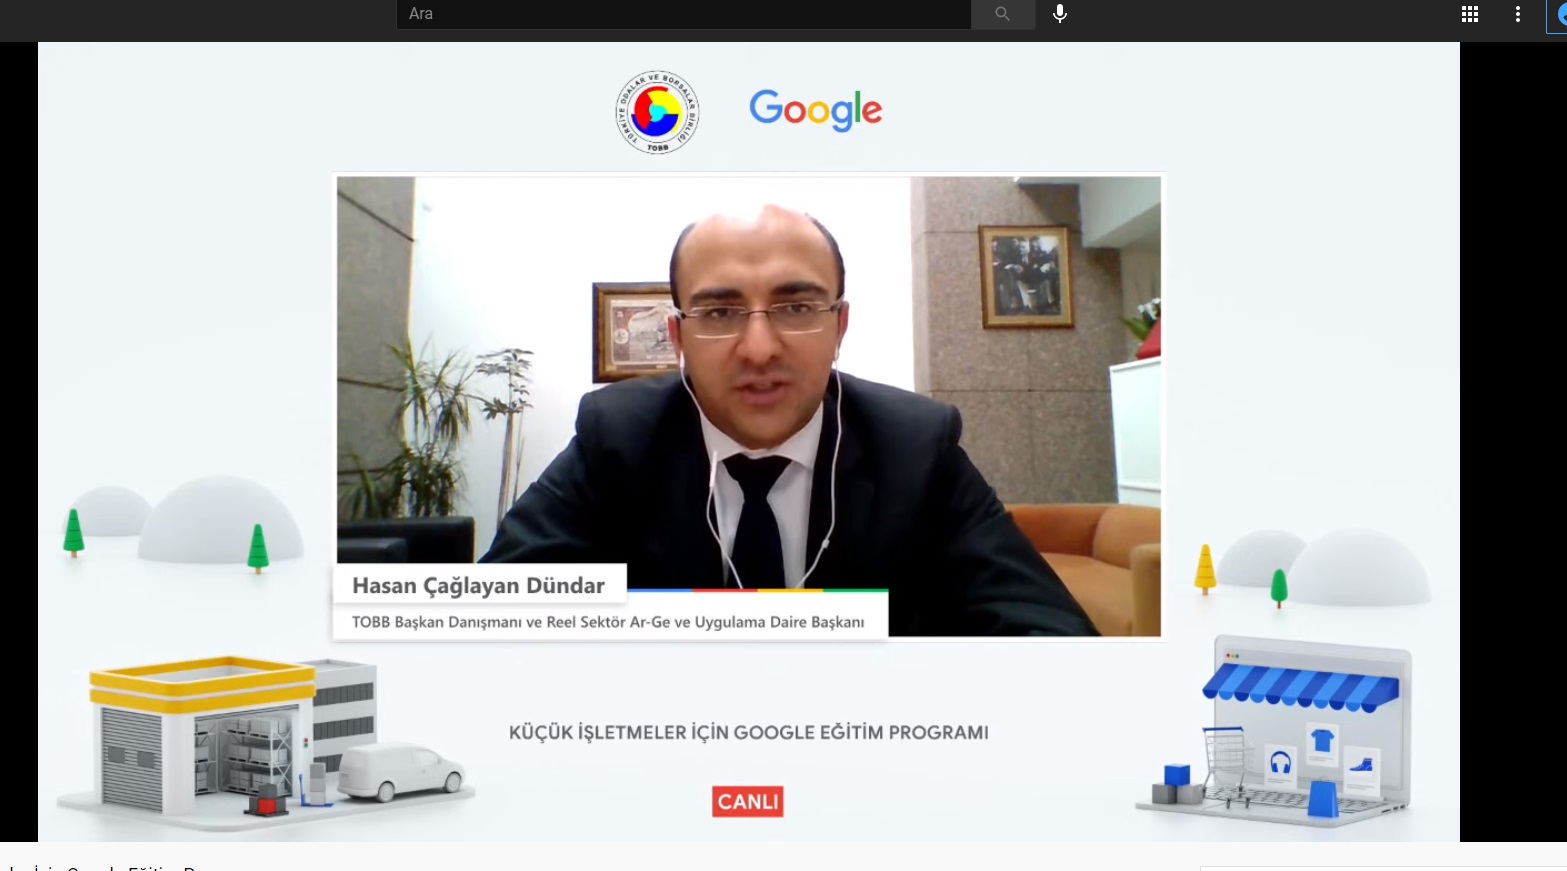
Task: Click the magnifier search button
Action: (1002, 14)
